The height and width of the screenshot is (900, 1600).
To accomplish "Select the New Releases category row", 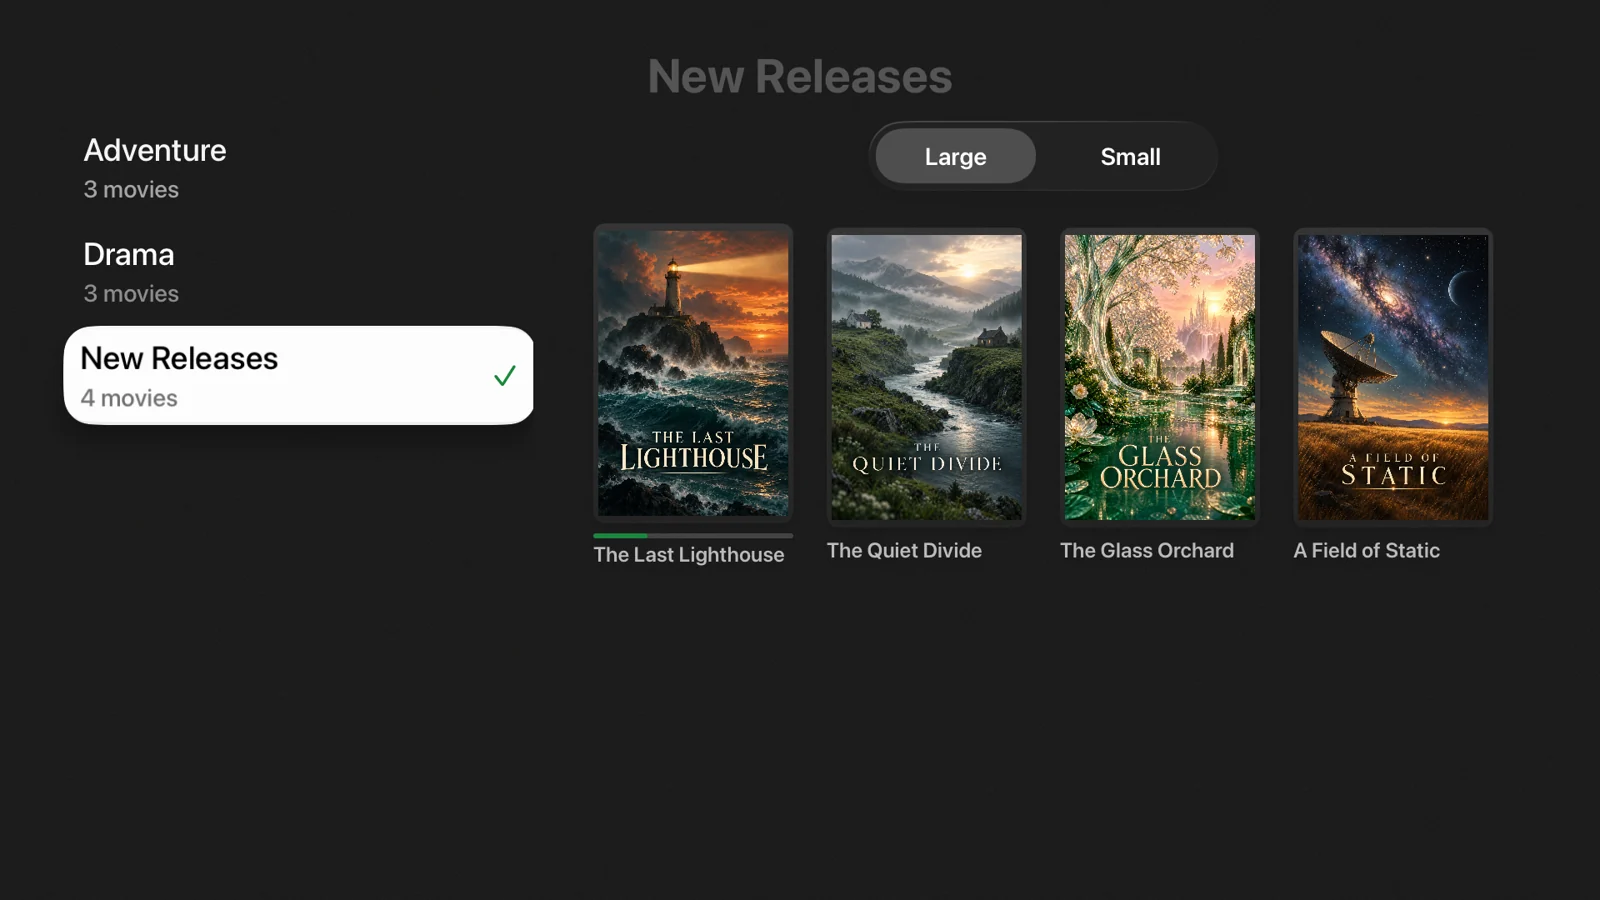I will (298, 375).
